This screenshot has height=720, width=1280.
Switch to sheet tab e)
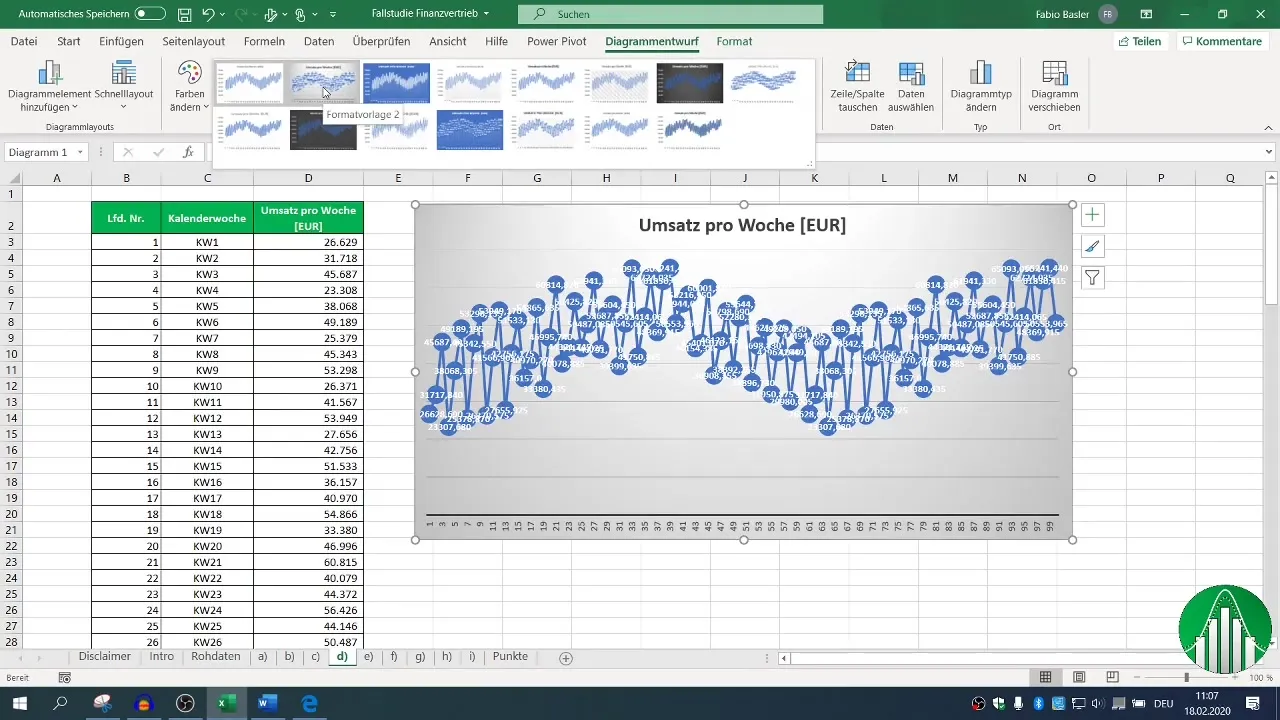pos(368,657)
